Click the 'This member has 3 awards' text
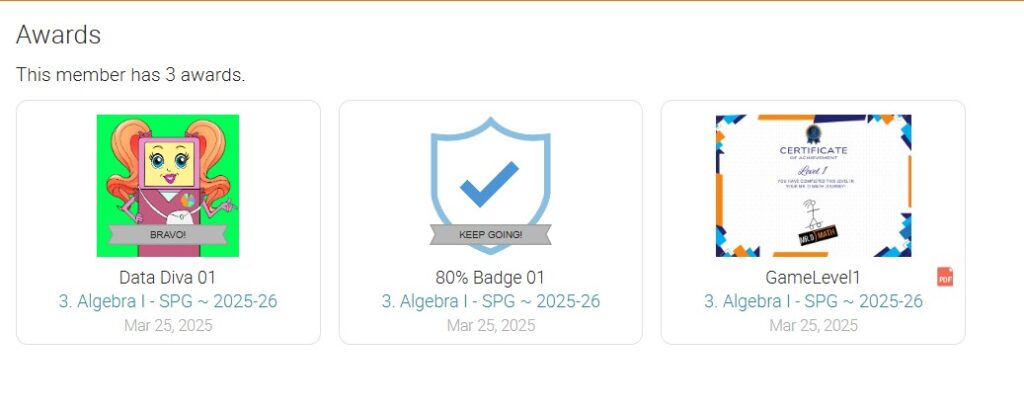 (x=130, y=74)
